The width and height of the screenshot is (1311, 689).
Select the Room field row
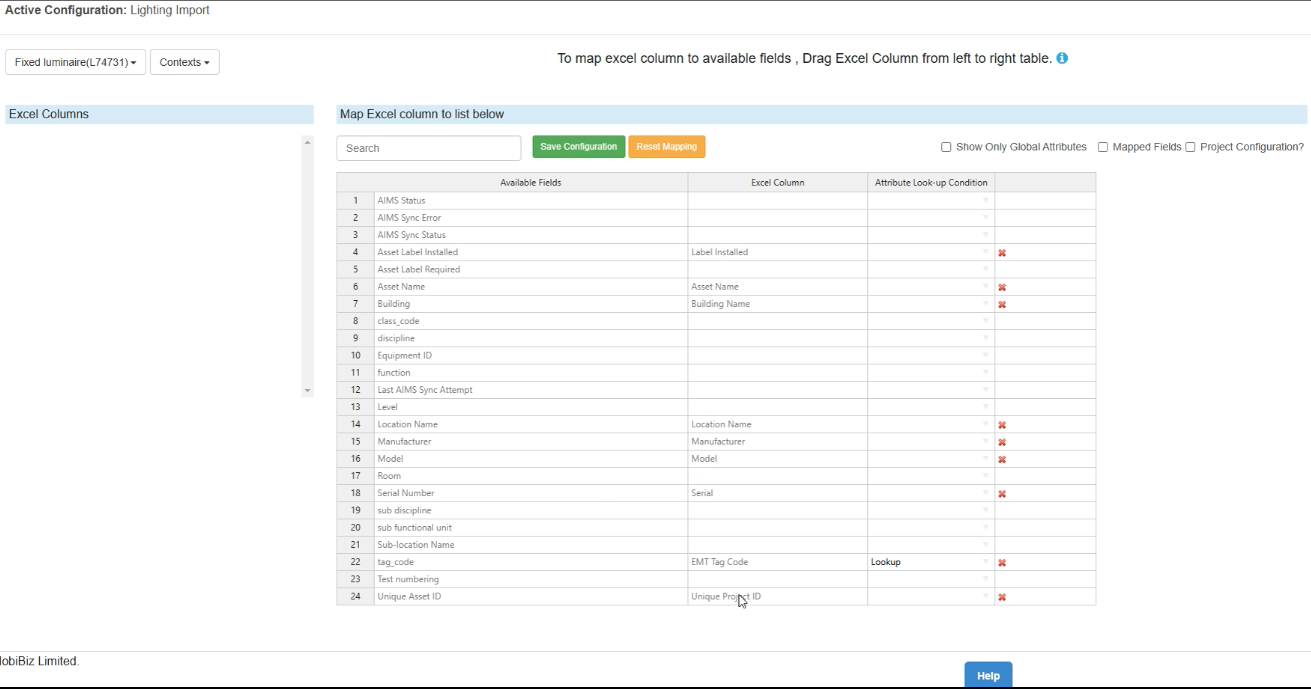[x=531, y=476]
